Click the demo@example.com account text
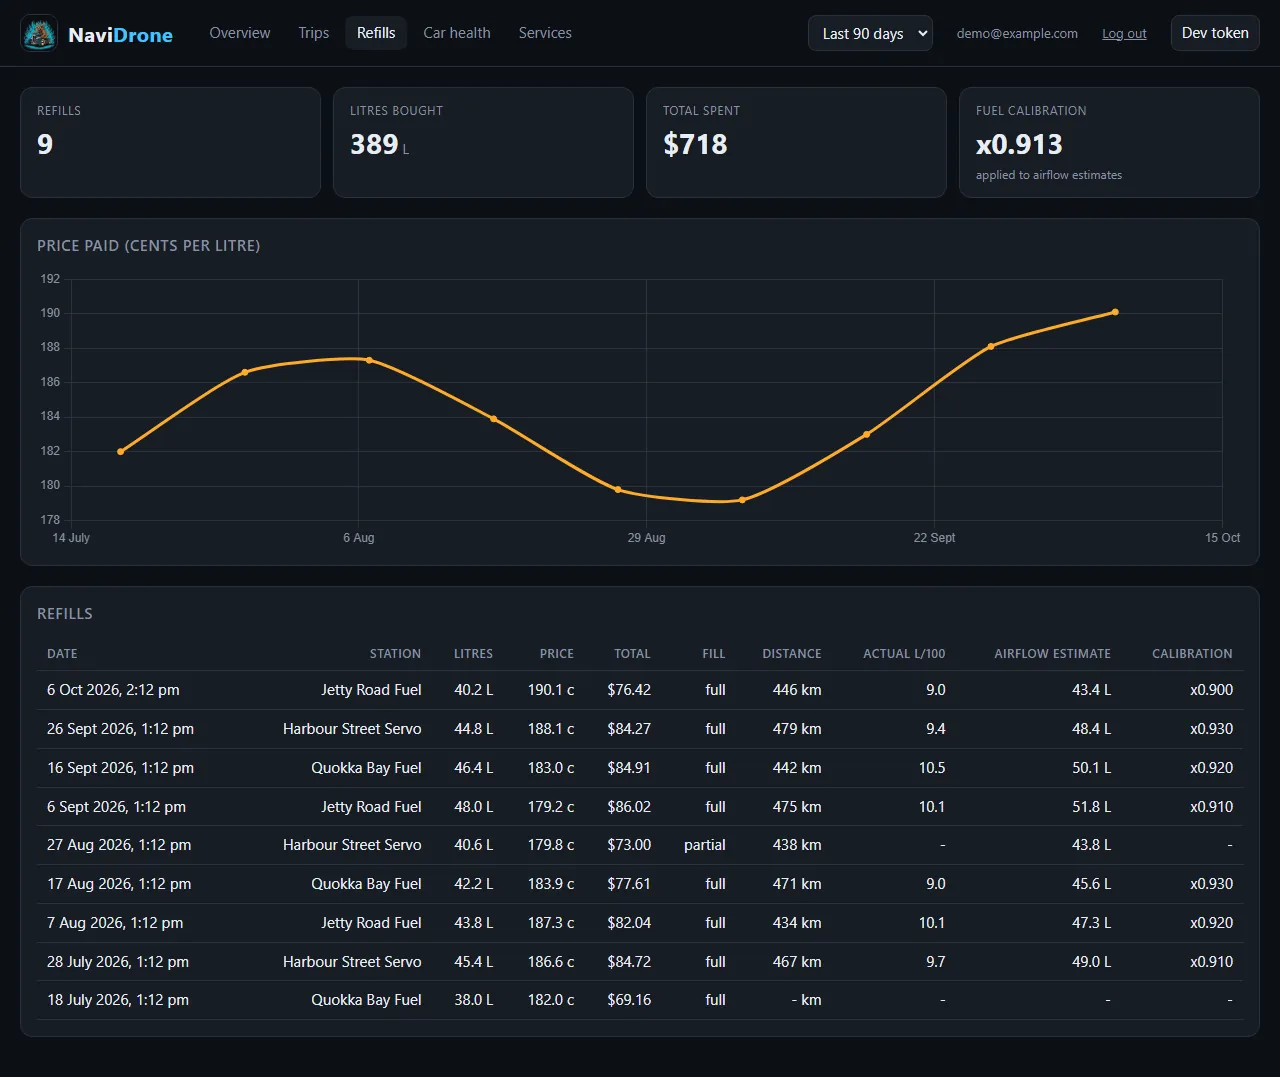 [x=1017, y=33]
